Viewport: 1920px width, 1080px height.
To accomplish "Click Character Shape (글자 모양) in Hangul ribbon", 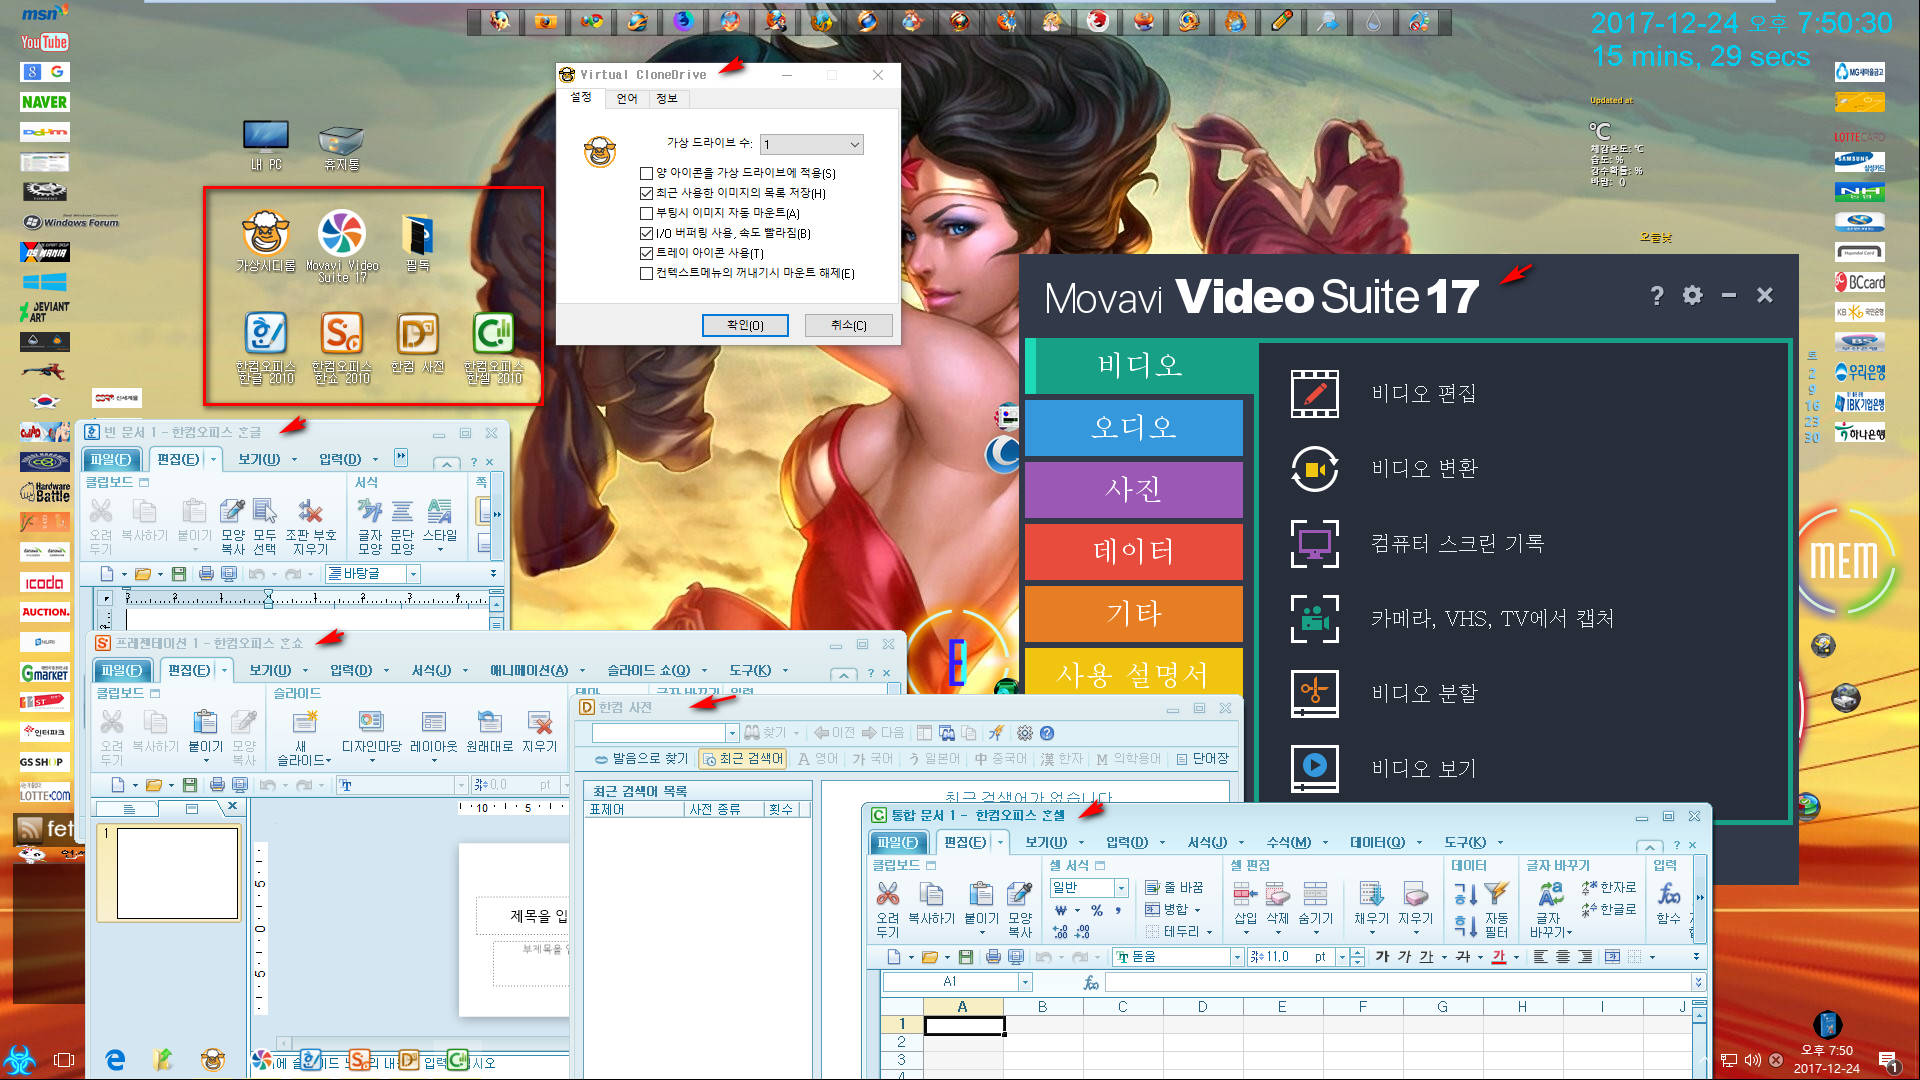I will [x=370, y=526].
